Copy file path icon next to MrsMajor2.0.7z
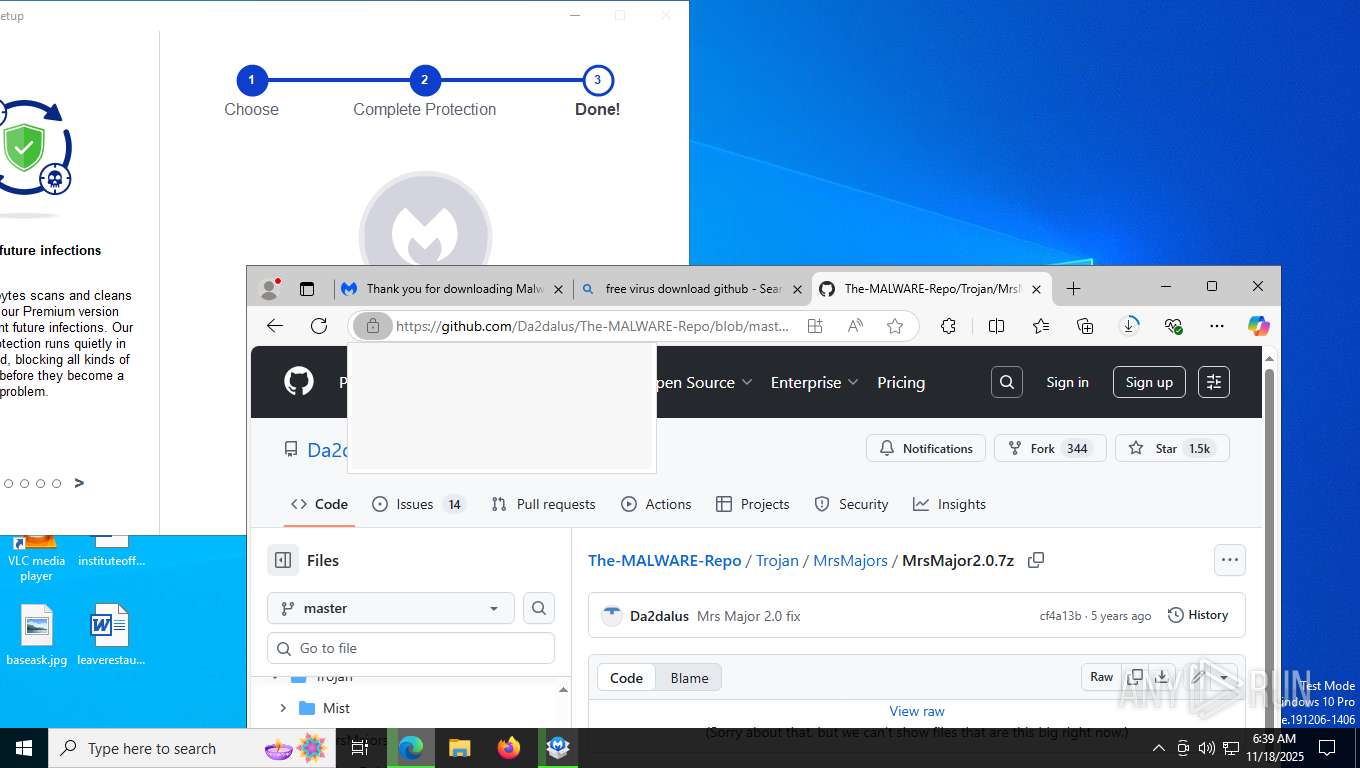This screenshot has height=768, width=1360. [1036, 560]
